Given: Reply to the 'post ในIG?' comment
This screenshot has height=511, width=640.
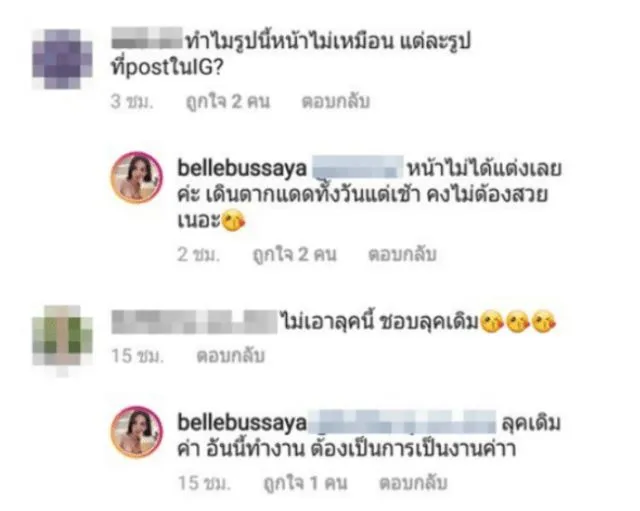Looking at the screenshot, I should pyautogui.click(x=336, y=102).
